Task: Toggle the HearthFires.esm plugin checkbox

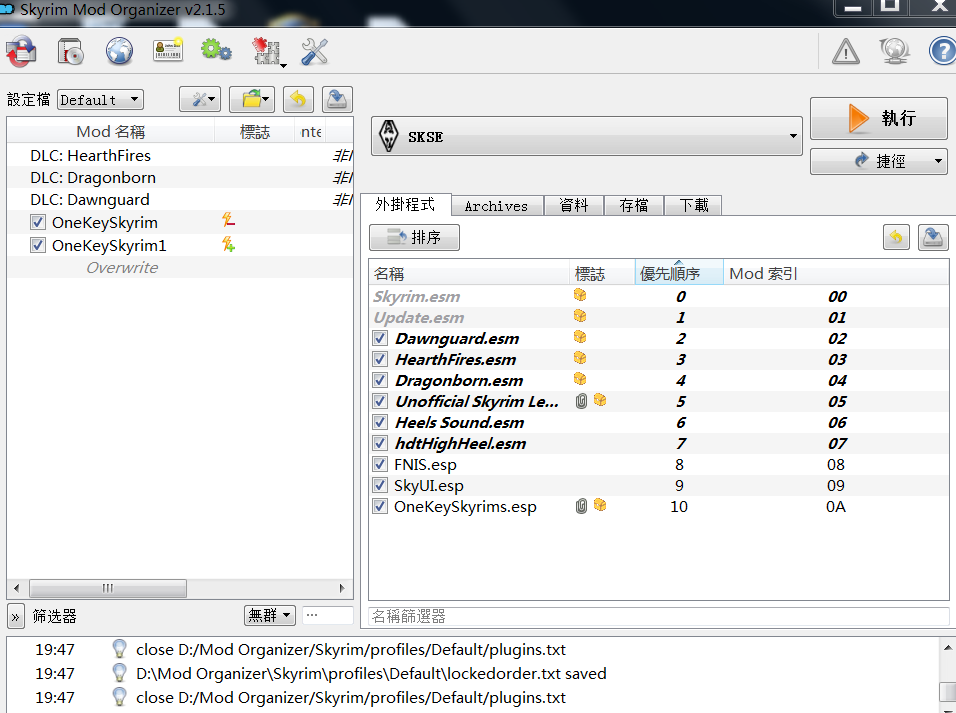Action: pos(380,359)
